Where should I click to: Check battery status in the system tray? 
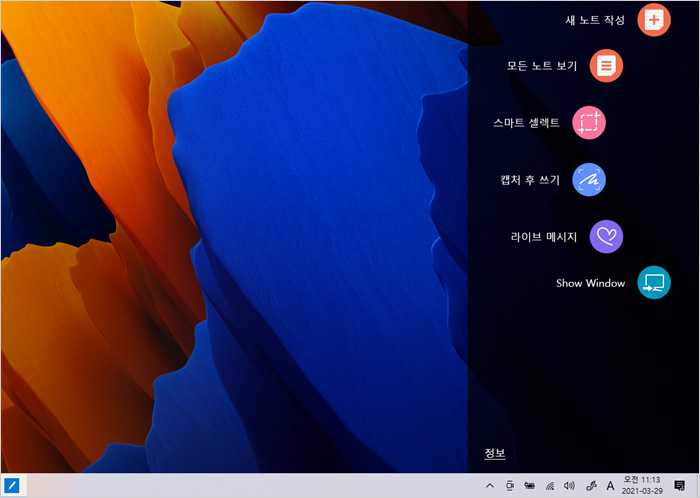pos(529,486)
